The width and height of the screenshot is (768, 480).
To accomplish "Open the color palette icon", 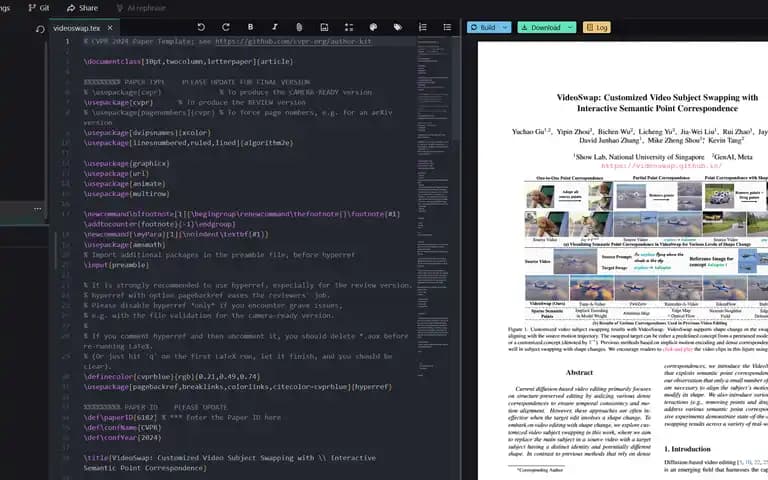I will click(x=373, y=27).
